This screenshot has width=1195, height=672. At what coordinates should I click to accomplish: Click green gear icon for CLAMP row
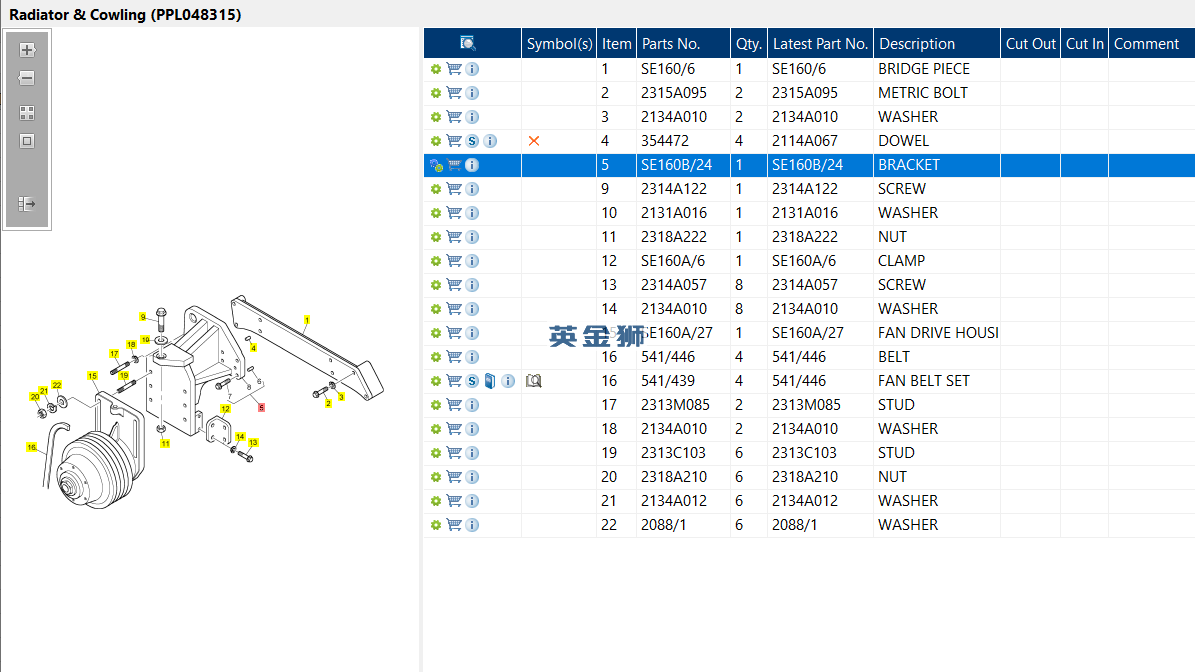coord(436,261)
